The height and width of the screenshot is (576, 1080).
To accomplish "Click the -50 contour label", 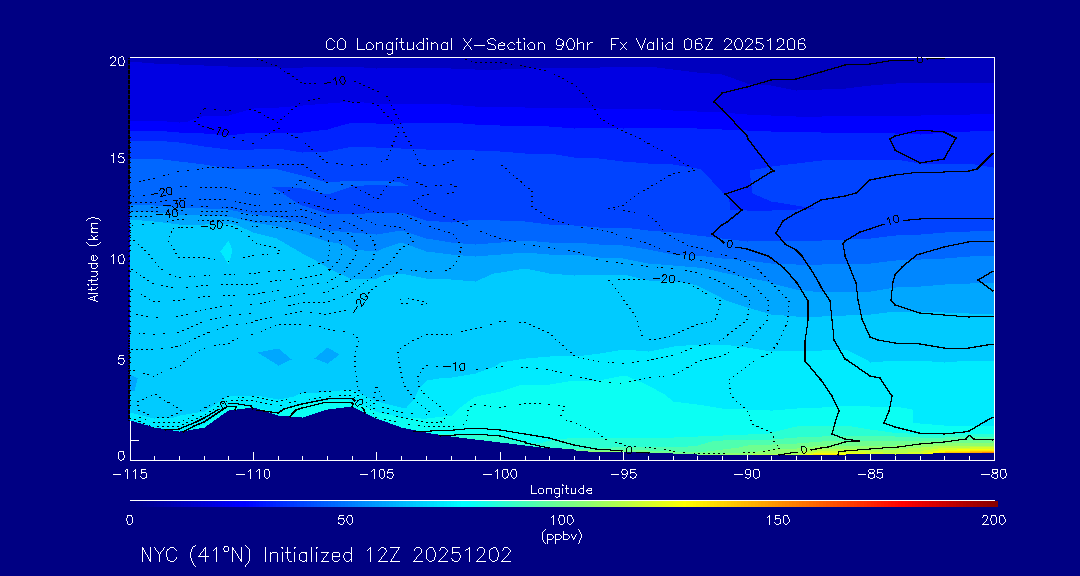I will (x=212, y=225).
